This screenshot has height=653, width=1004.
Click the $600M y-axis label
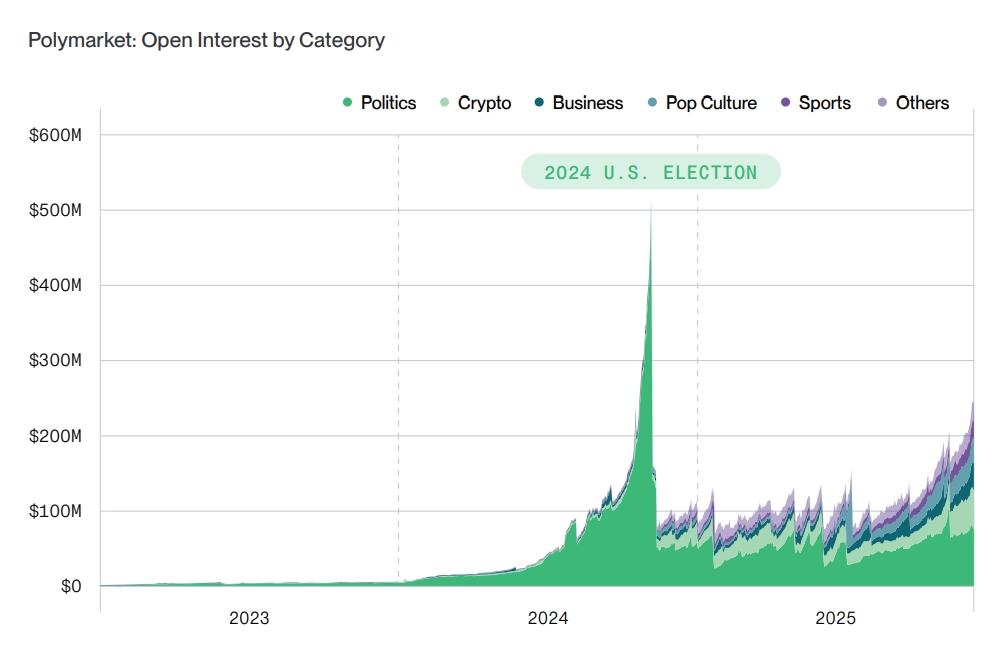tap(58, 135)
